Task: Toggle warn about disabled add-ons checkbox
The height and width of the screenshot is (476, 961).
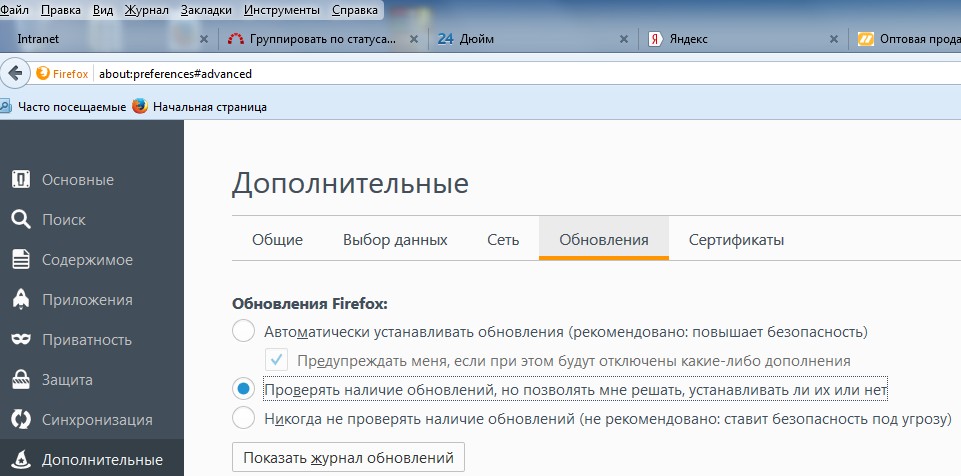Action: click(x=277, y=360)
